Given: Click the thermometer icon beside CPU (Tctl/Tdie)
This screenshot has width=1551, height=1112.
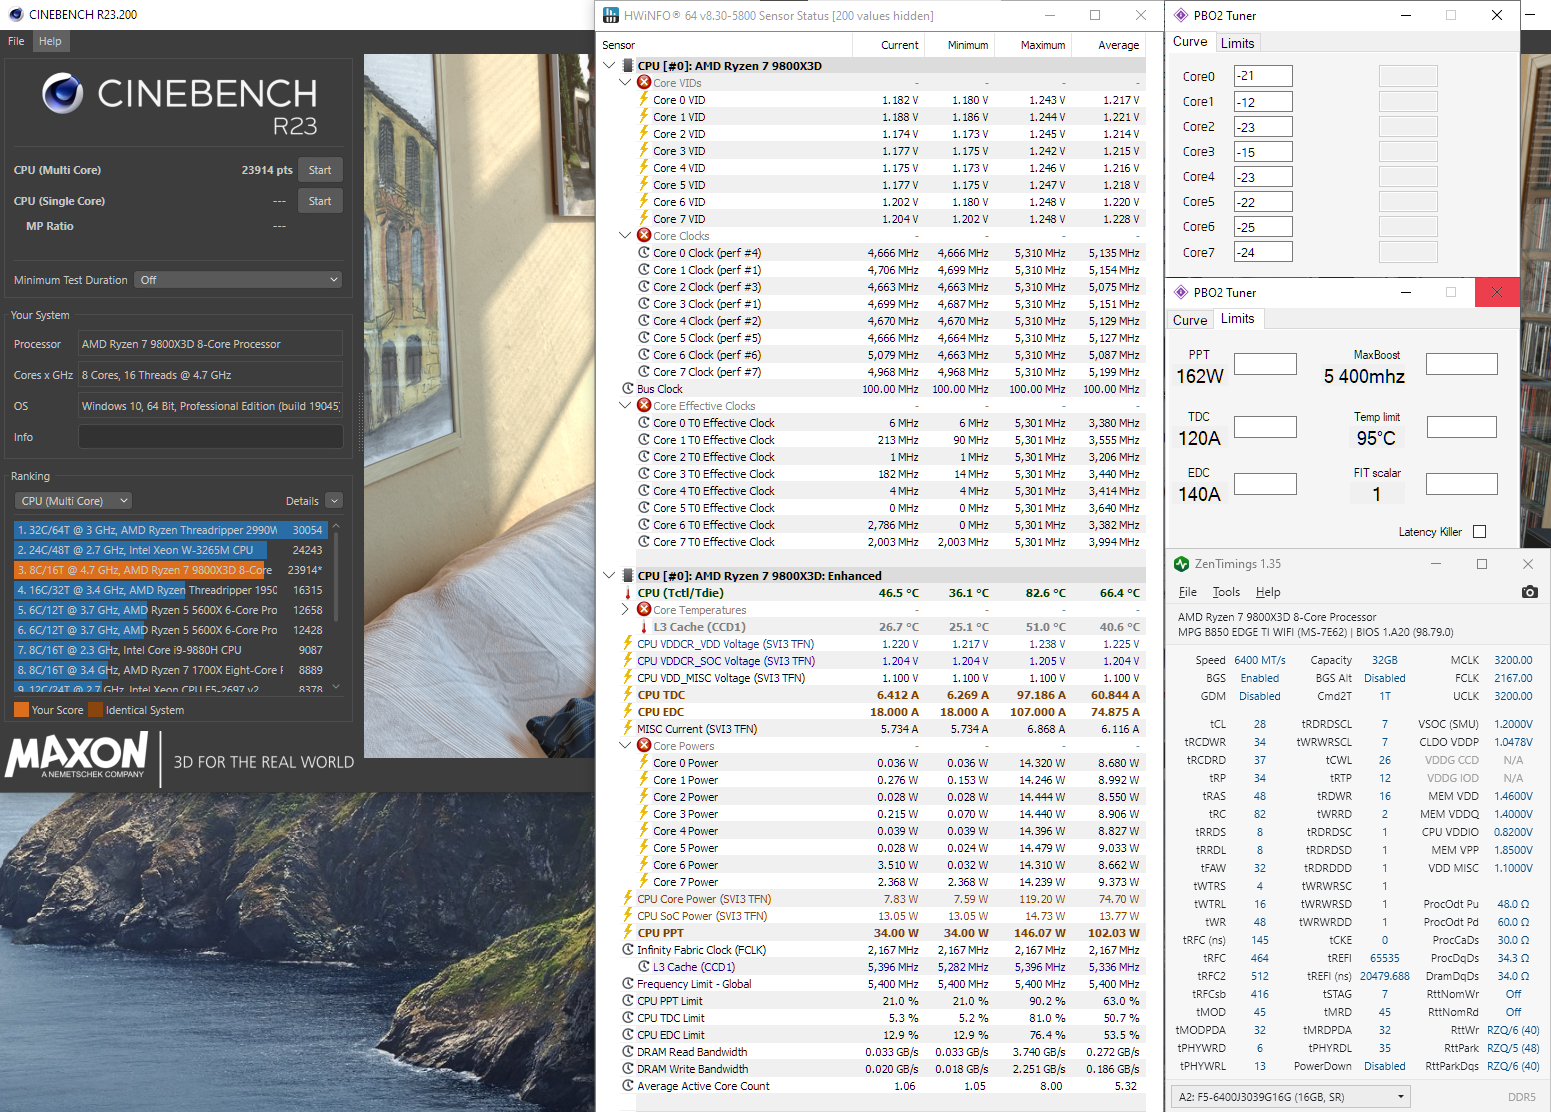Looking at the screenshot, I should coord(628,593).
